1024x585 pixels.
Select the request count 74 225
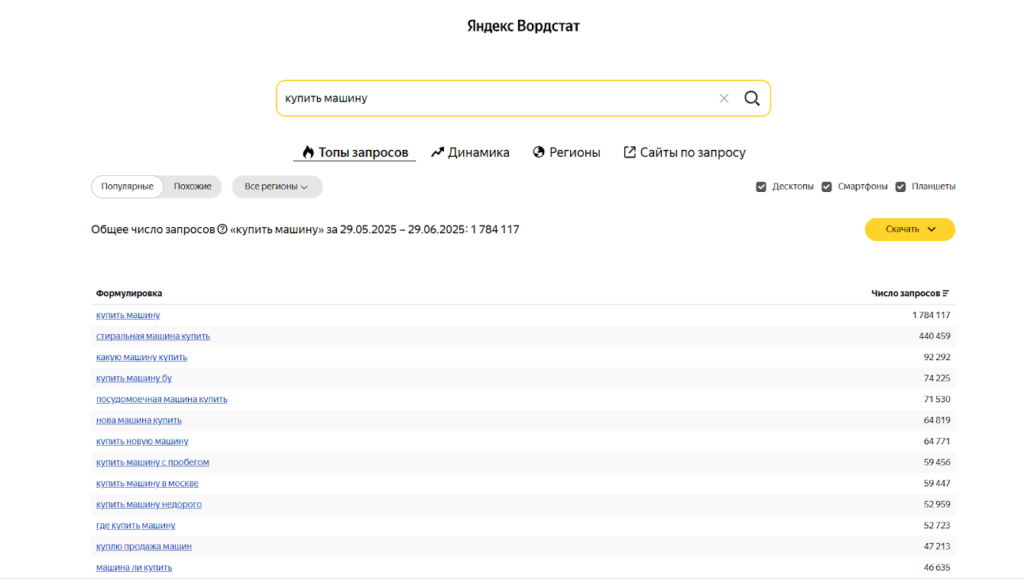point(937,378)
